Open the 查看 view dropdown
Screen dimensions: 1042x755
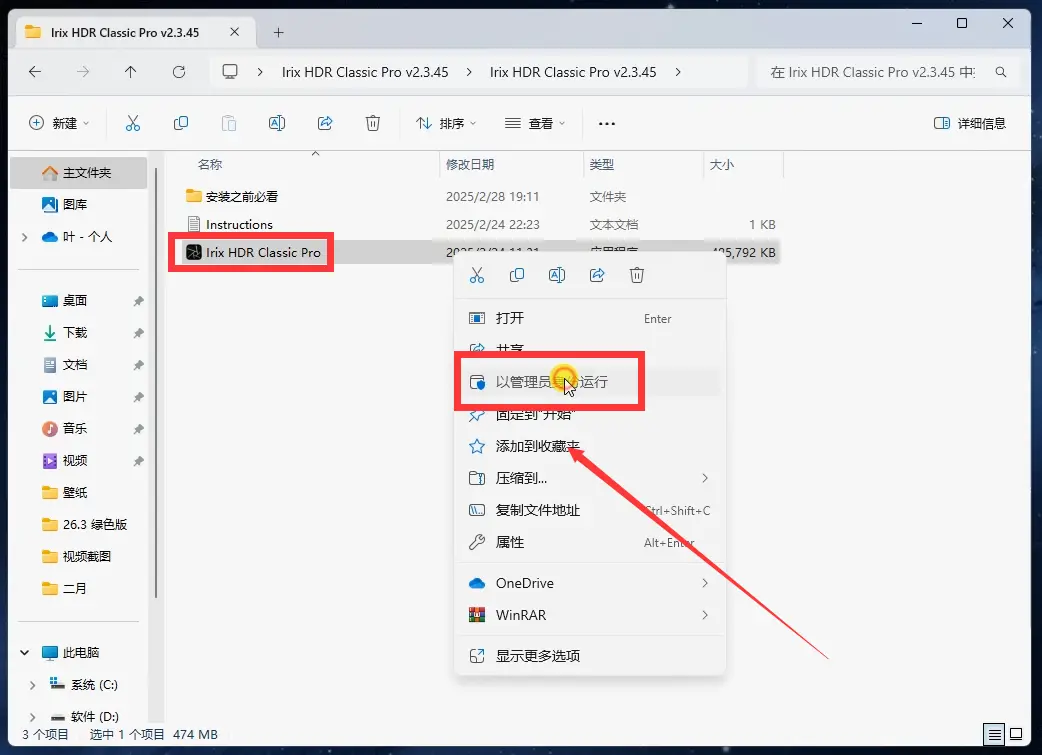(x=535, y=123)
